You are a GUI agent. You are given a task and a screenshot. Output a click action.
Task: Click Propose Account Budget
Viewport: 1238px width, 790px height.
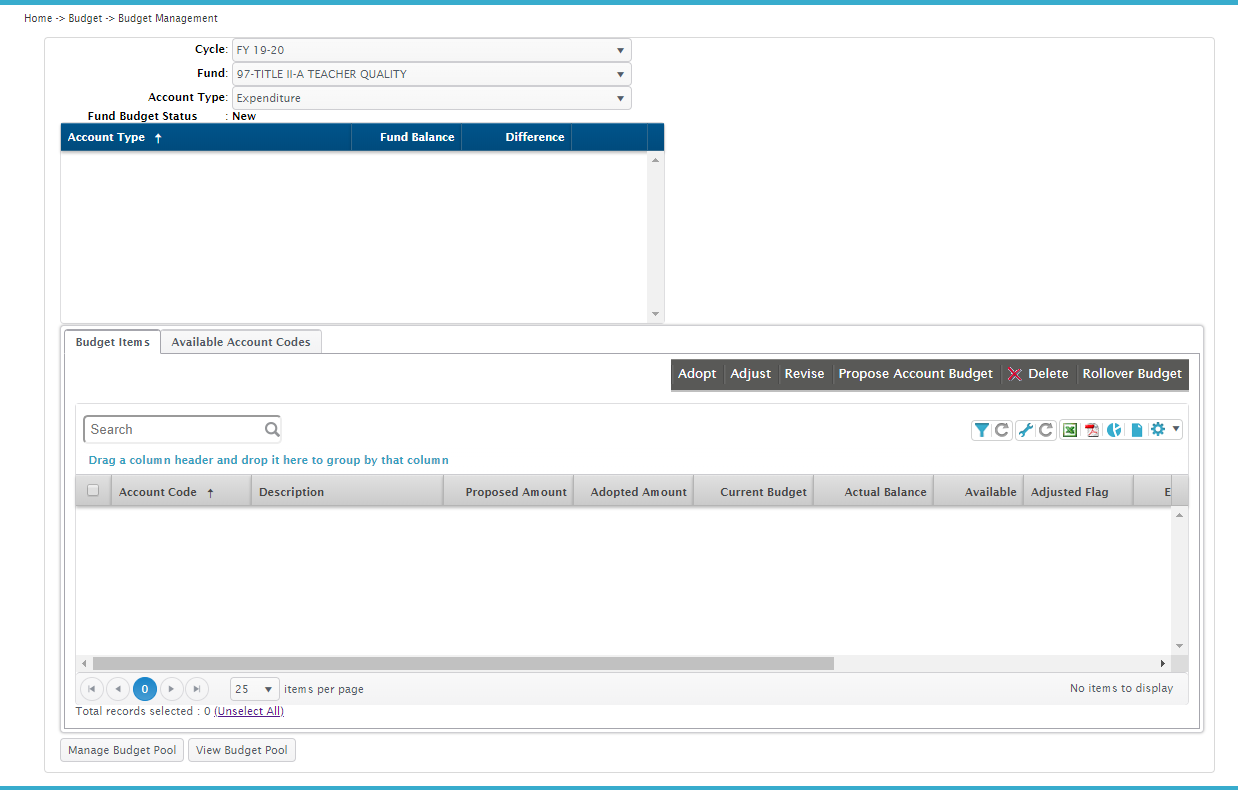tap(916, 374)
